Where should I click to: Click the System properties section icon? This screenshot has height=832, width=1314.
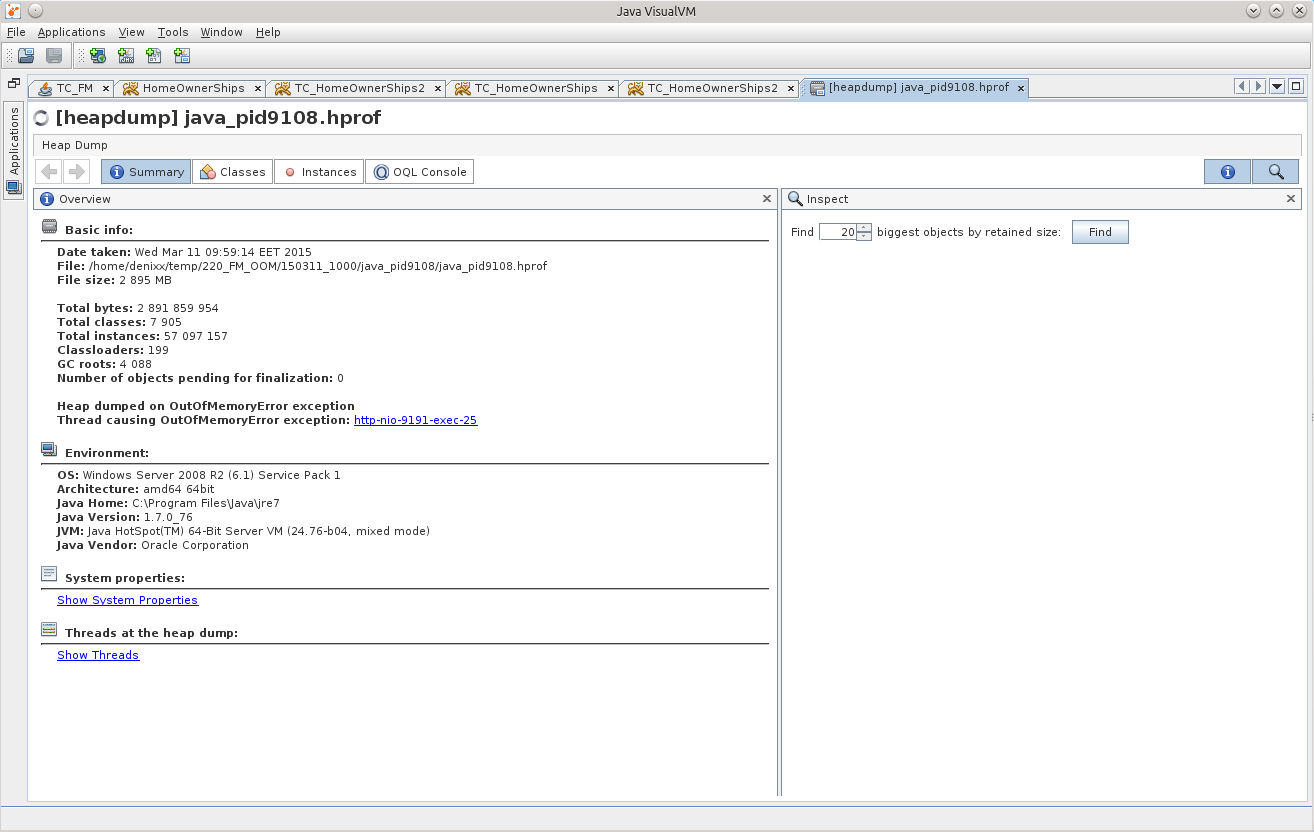pyautogui.click(x=49, y=575)
